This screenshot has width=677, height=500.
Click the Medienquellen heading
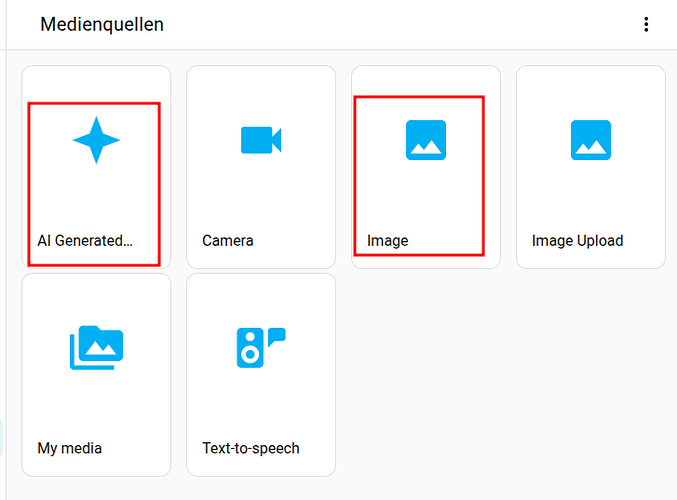click(102, 24)
